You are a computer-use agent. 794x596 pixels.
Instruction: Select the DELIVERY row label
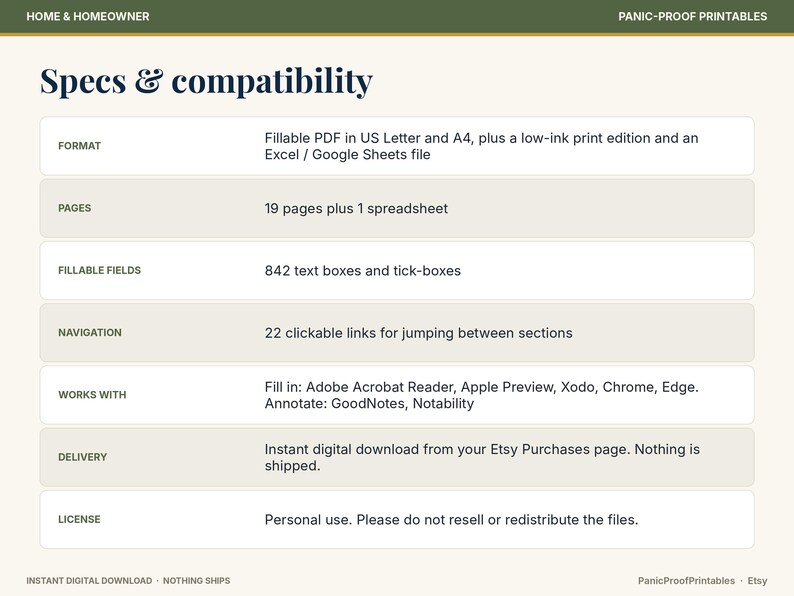(83, 457)
